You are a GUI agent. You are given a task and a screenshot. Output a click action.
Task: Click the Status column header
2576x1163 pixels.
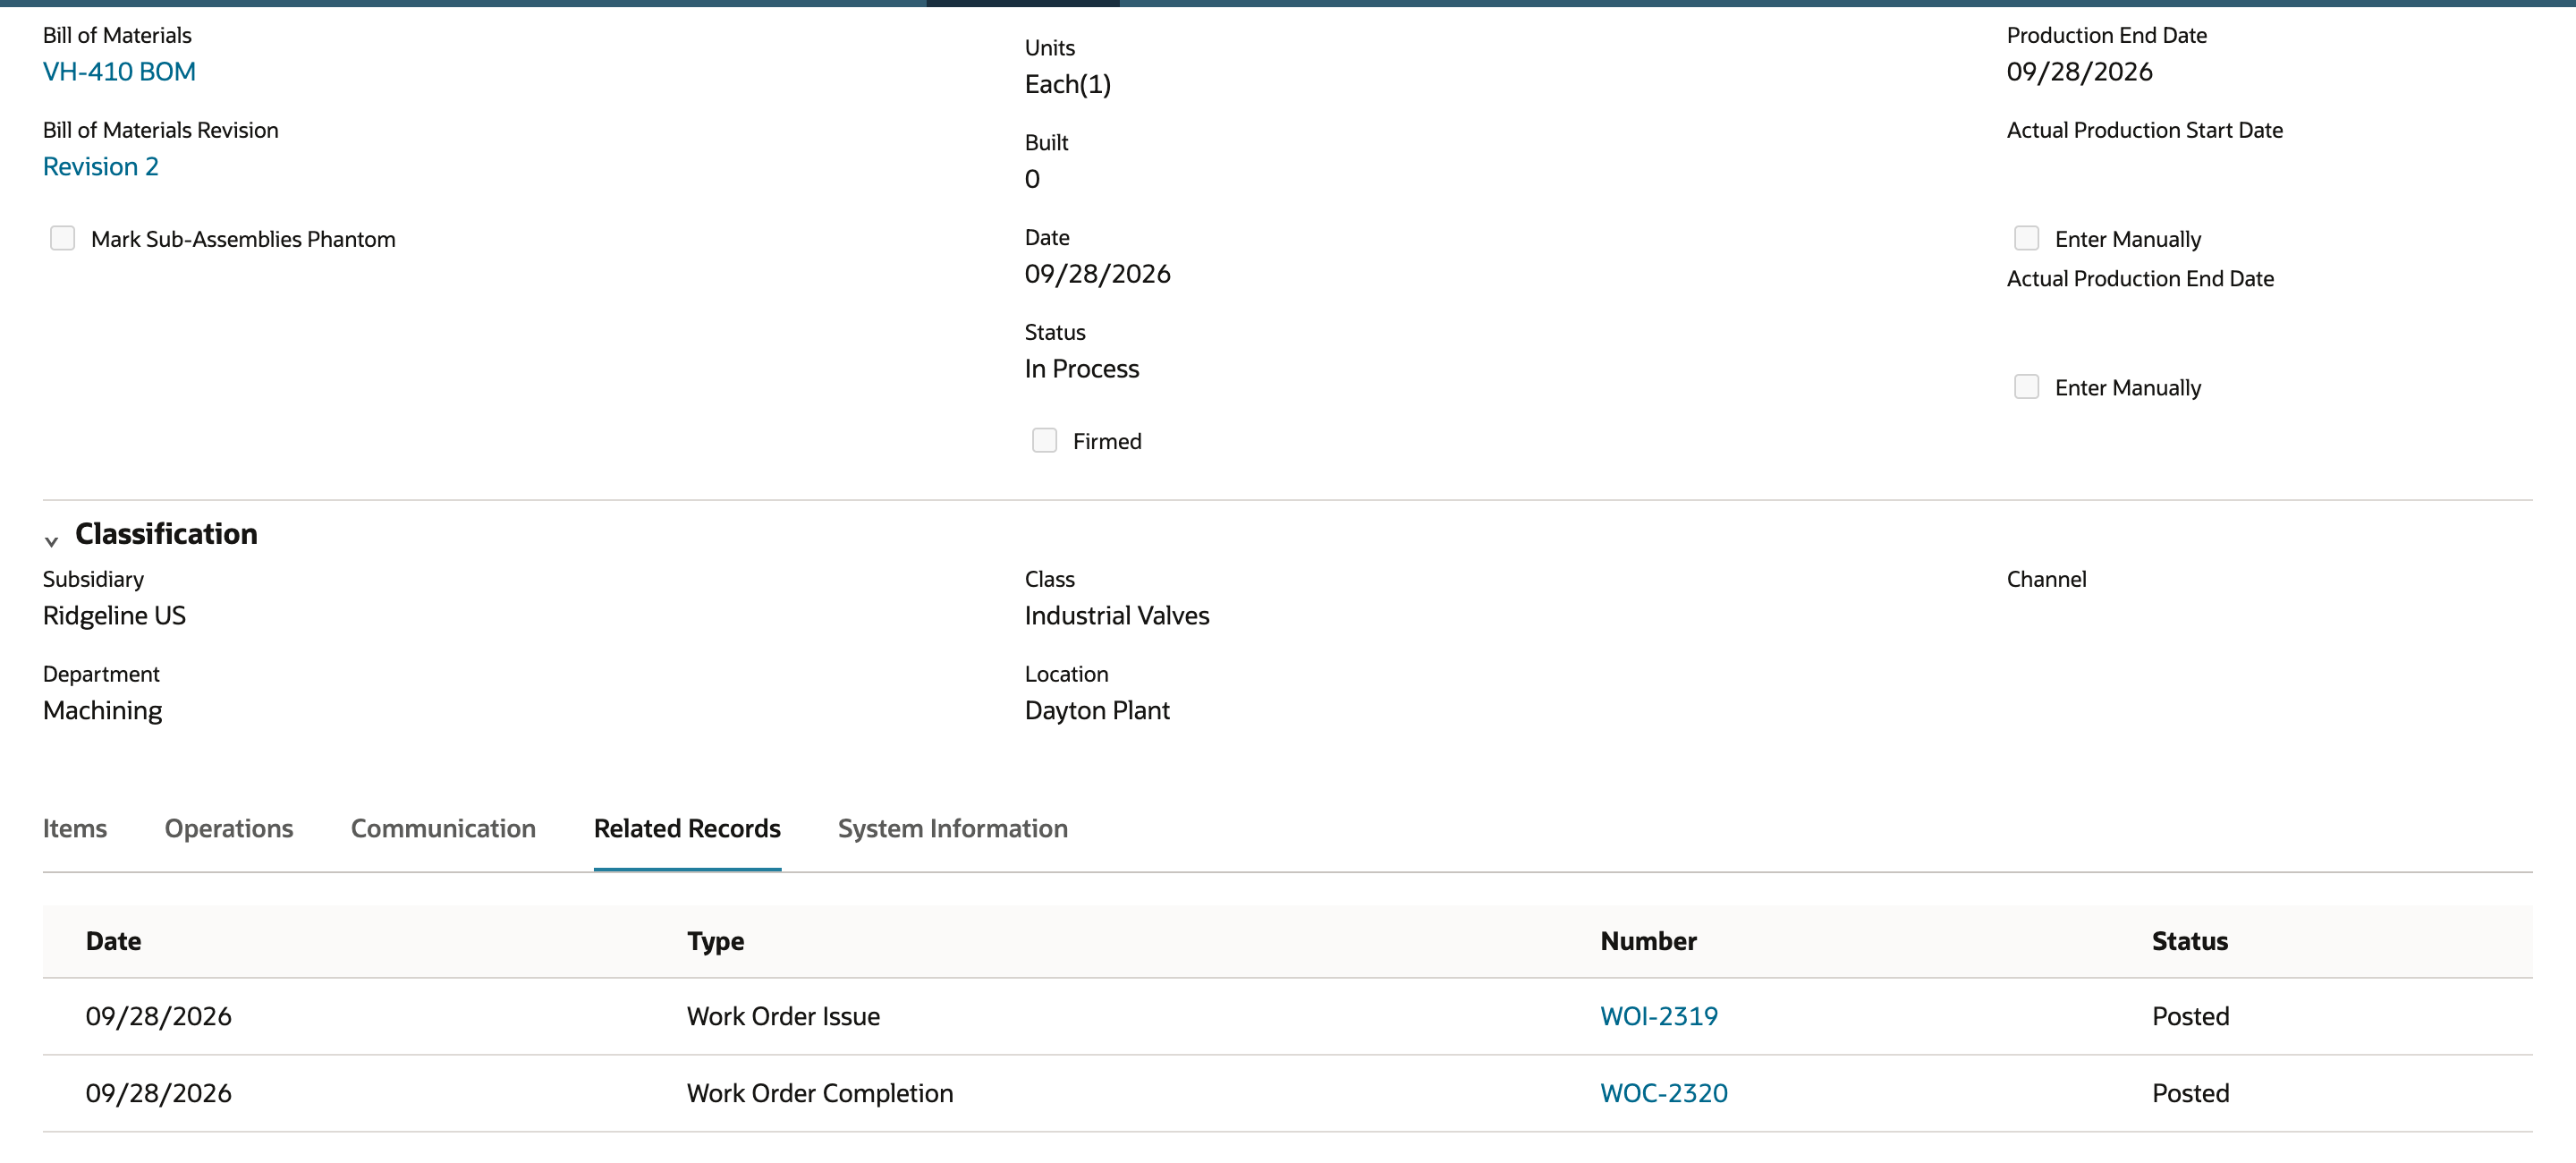coord(2189,941)
